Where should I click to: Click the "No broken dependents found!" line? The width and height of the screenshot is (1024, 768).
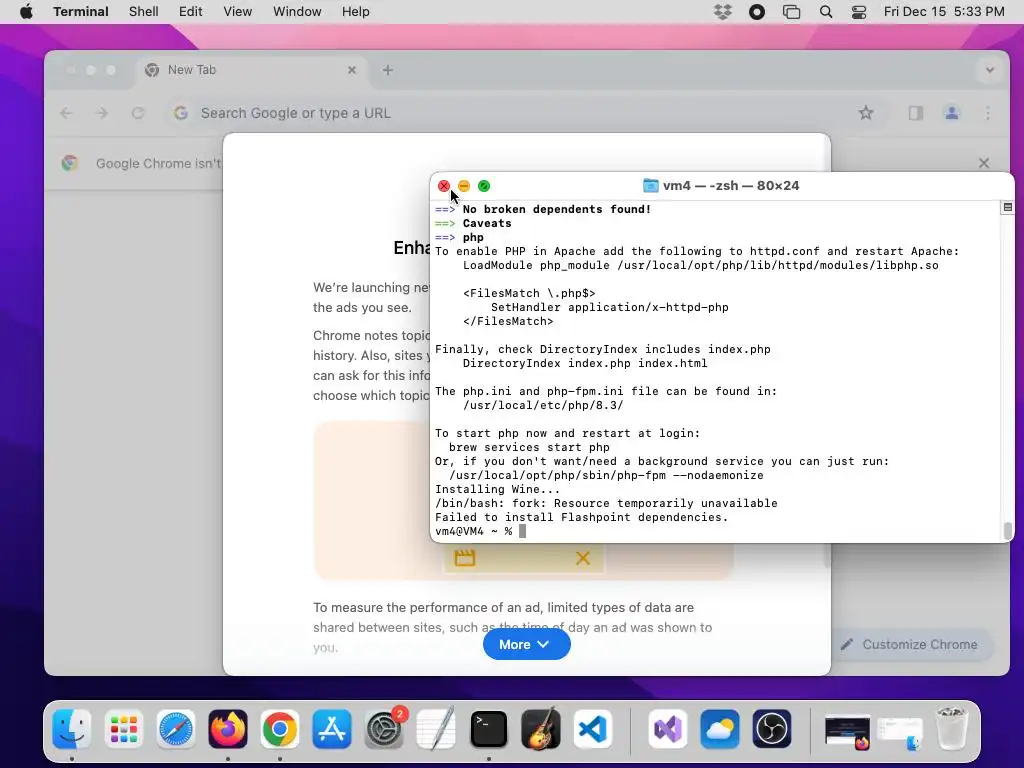(556, 209)
